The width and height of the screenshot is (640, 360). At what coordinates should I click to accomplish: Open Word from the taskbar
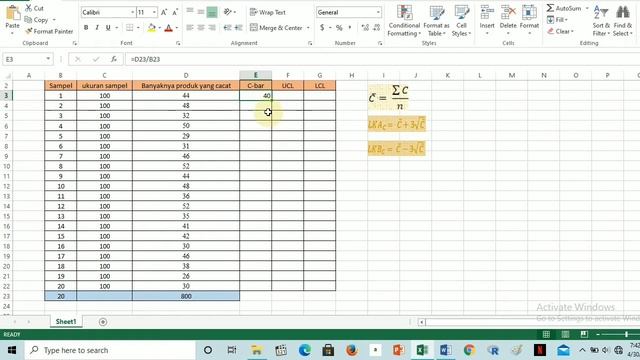[446, 350]
